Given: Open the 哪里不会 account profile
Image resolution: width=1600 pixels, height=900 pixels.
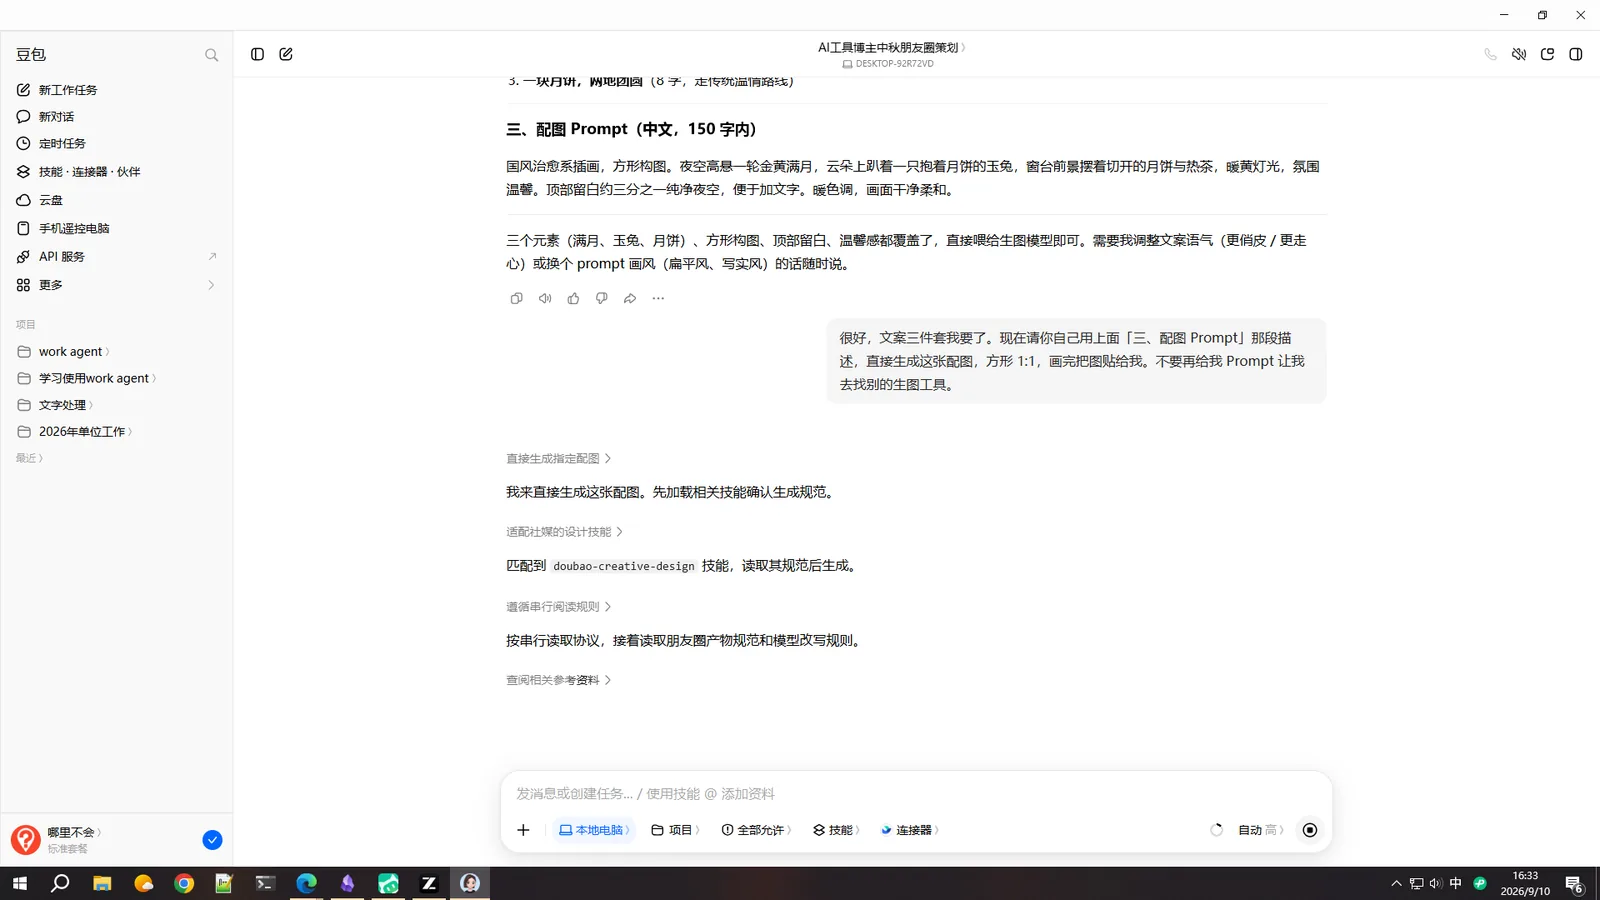Looking at the screenshot, I should click(57, 840).
